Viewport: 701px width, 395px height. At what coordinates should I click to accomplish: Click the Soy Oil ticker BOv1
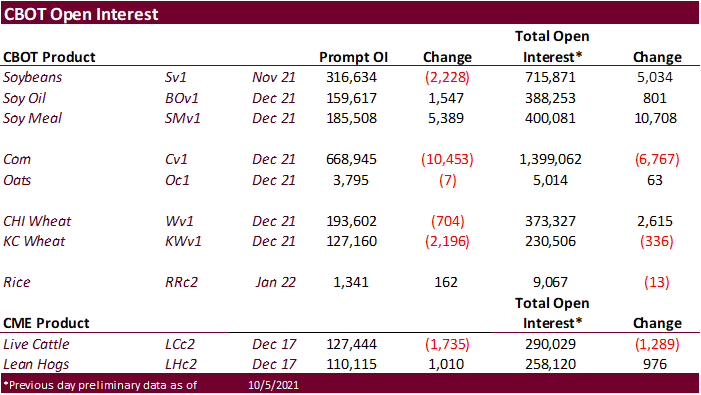click(182, 98)
